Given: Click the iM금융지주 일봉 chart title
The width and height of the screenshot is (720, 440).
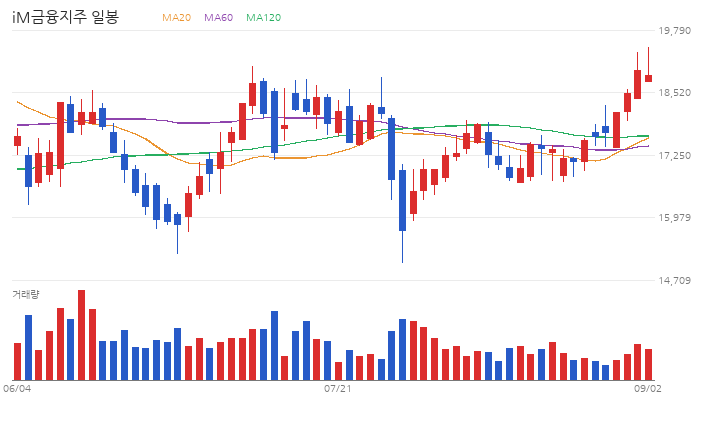Looking at the screenshot, I should [65, 17].
